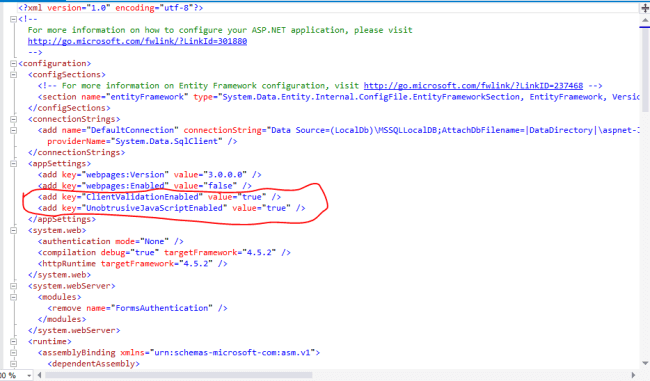Click the horizontal scrollbar left arrow

[x=39, y=375]
